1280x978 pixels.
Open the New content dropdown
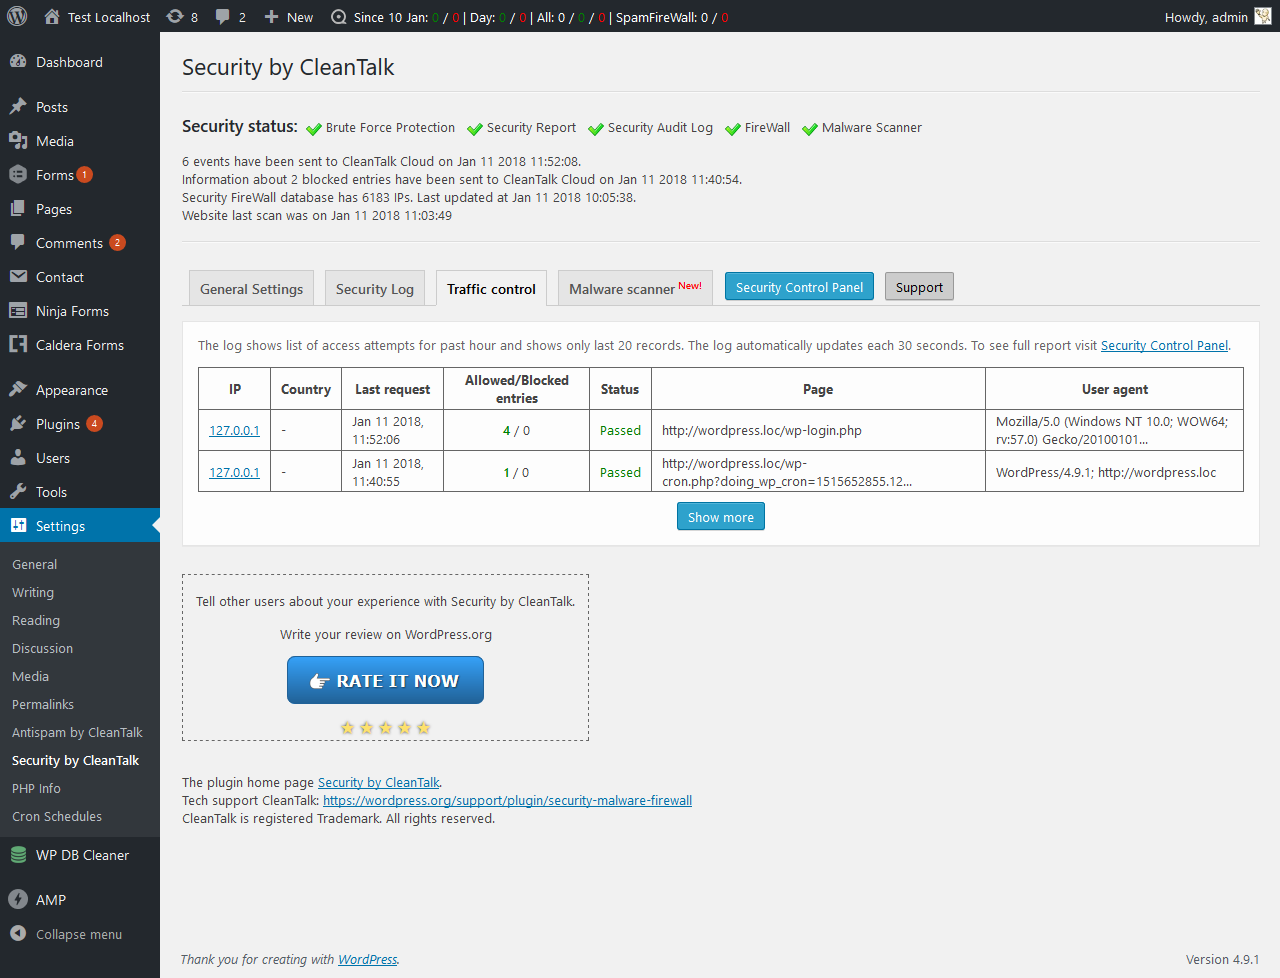(x=289, y=17)
